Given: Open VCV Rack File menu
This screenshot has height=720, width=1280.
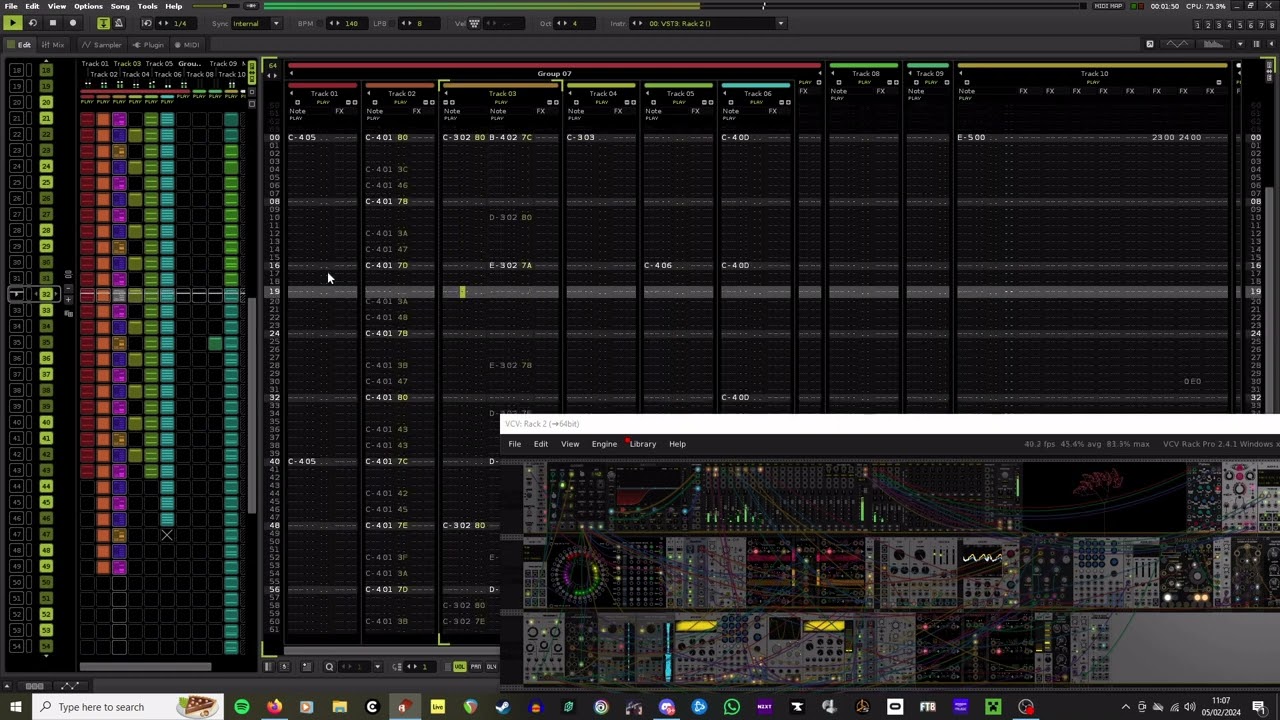Looking at the screenshot, I should [514, 444].
